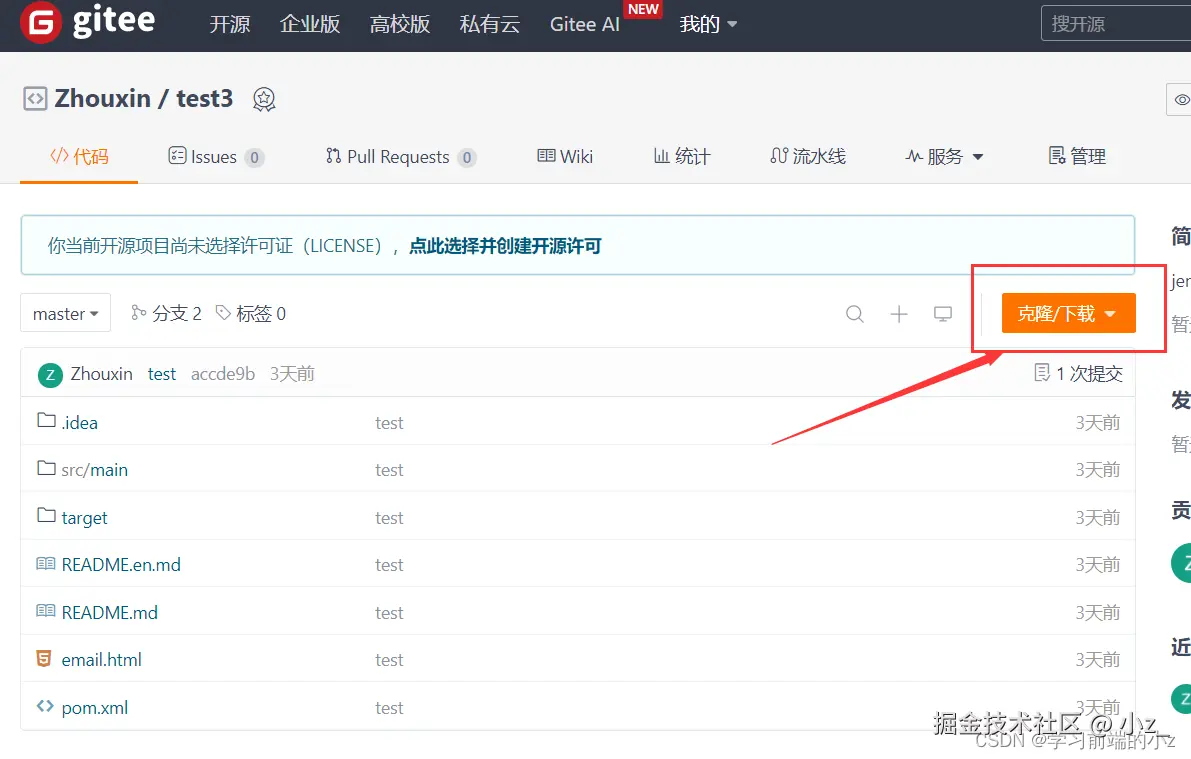1191x759 pixels.
Task: Open the README.md file
Action: [110, 612]
